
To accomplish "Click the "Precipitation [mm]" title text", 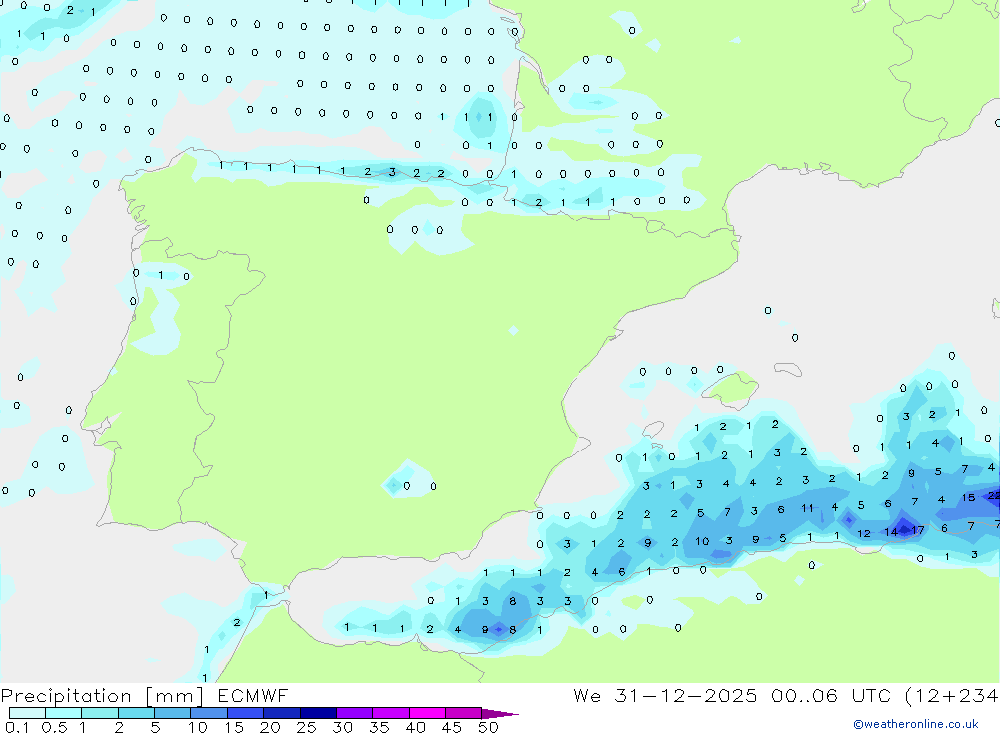I will [102, 696].
